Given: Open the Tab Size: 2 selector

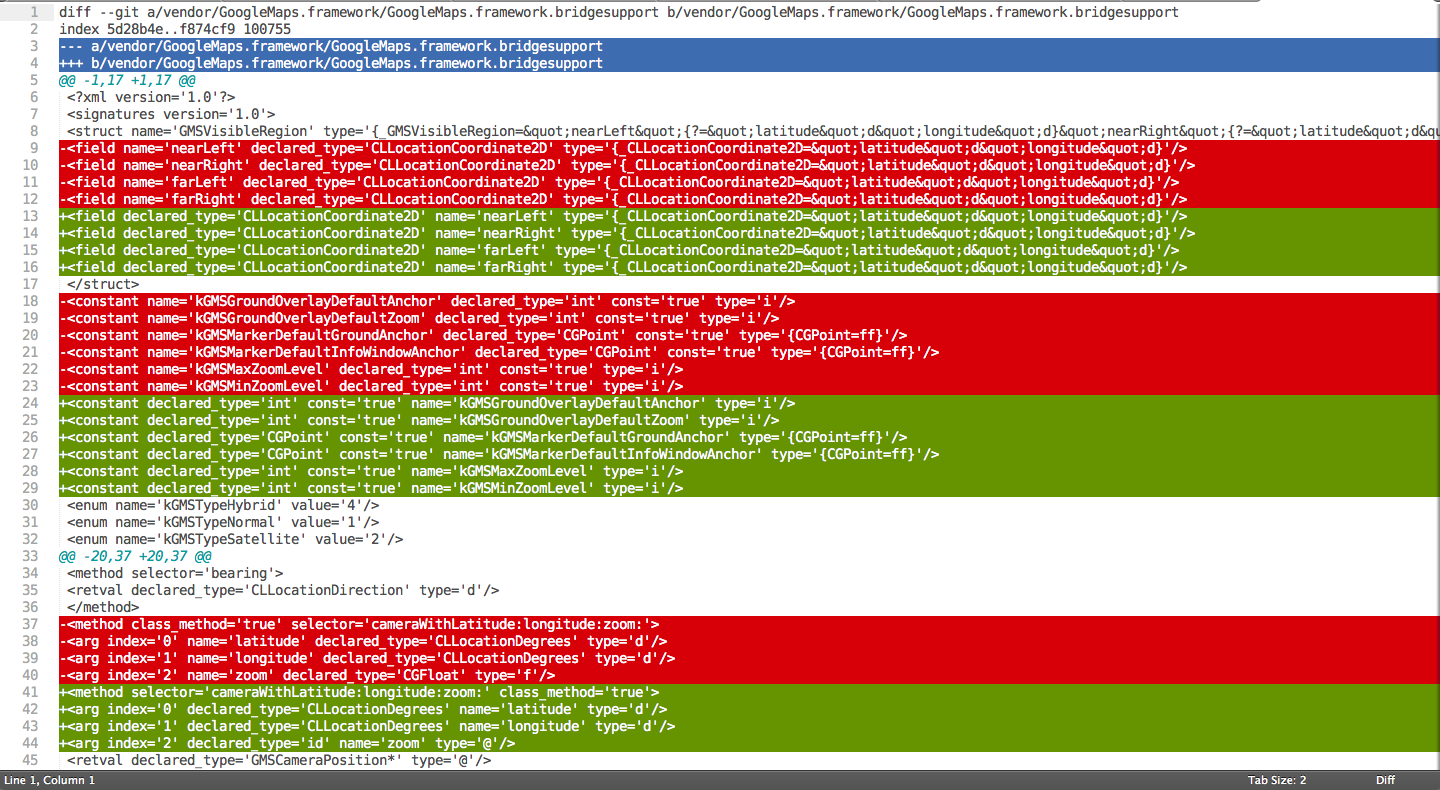Looking at the screenshot, I should coord(1277,780).
